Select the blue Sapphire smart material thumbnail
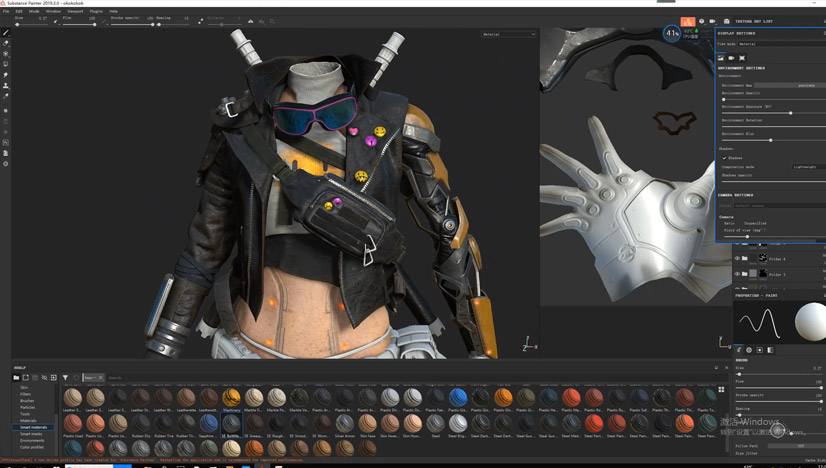This screenshot has height=468, width=826. click(209, 423)
